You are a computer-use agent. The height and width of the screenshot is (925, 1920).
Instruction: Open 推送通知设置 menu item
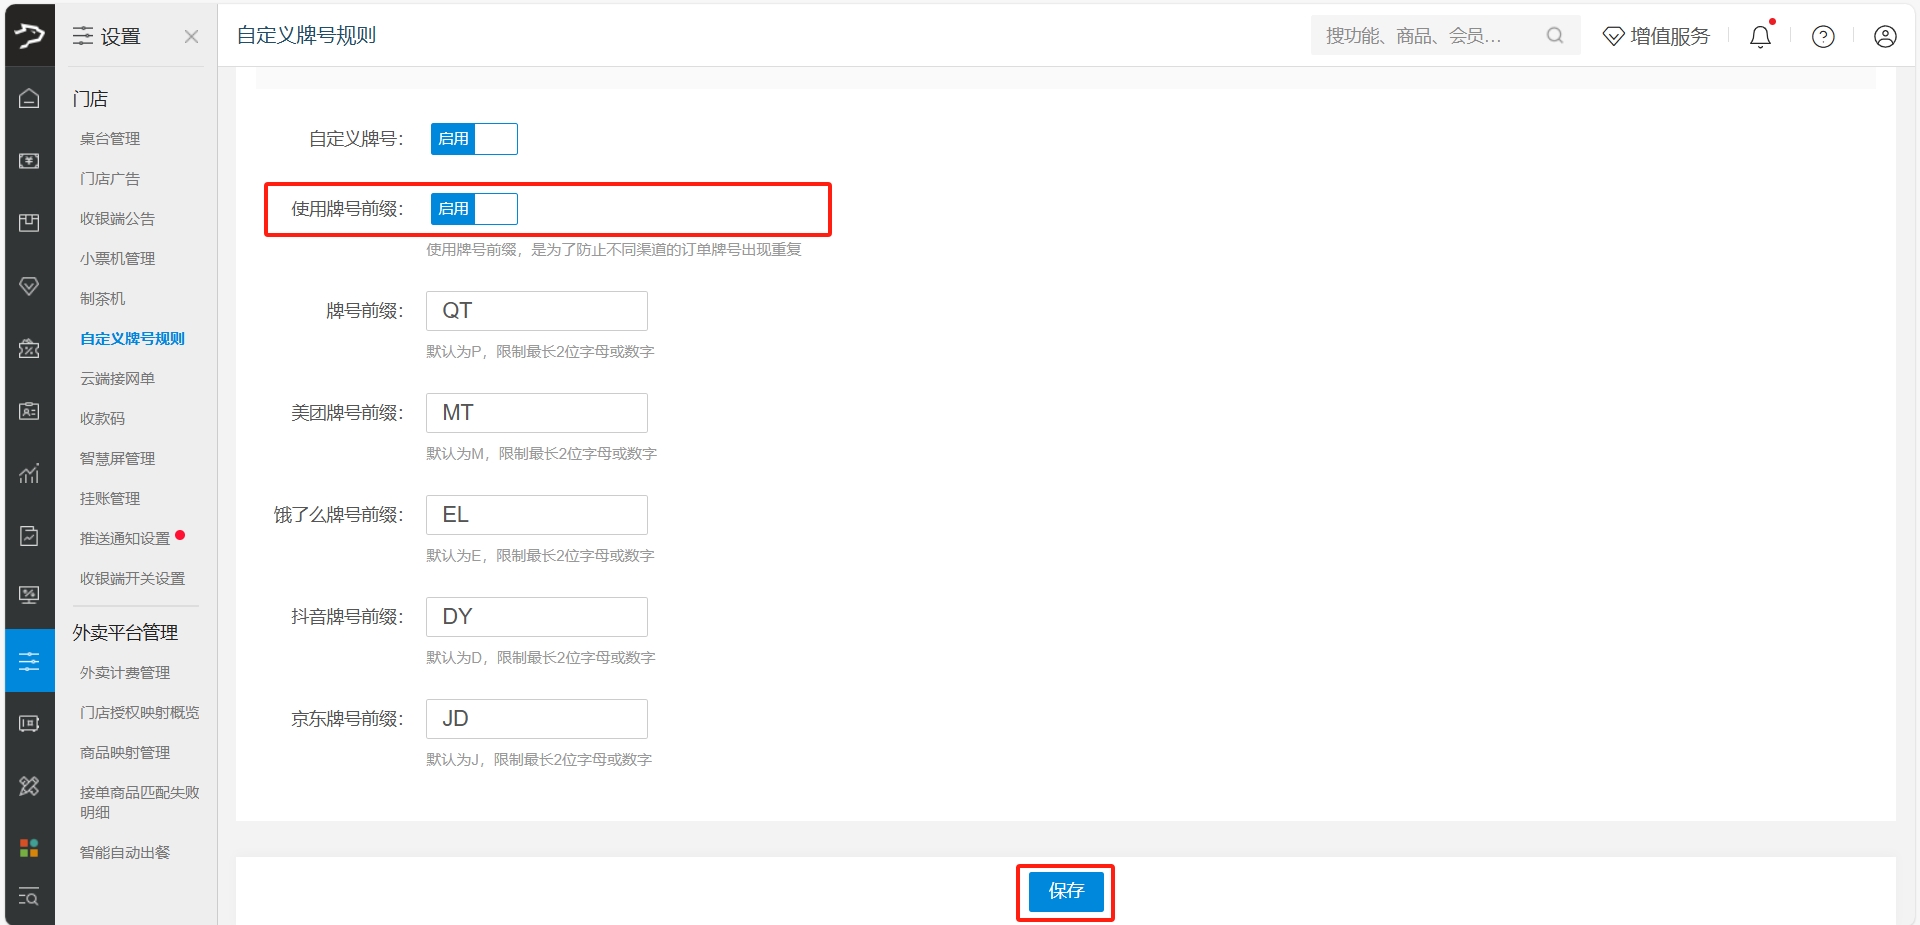pos(125,539)
